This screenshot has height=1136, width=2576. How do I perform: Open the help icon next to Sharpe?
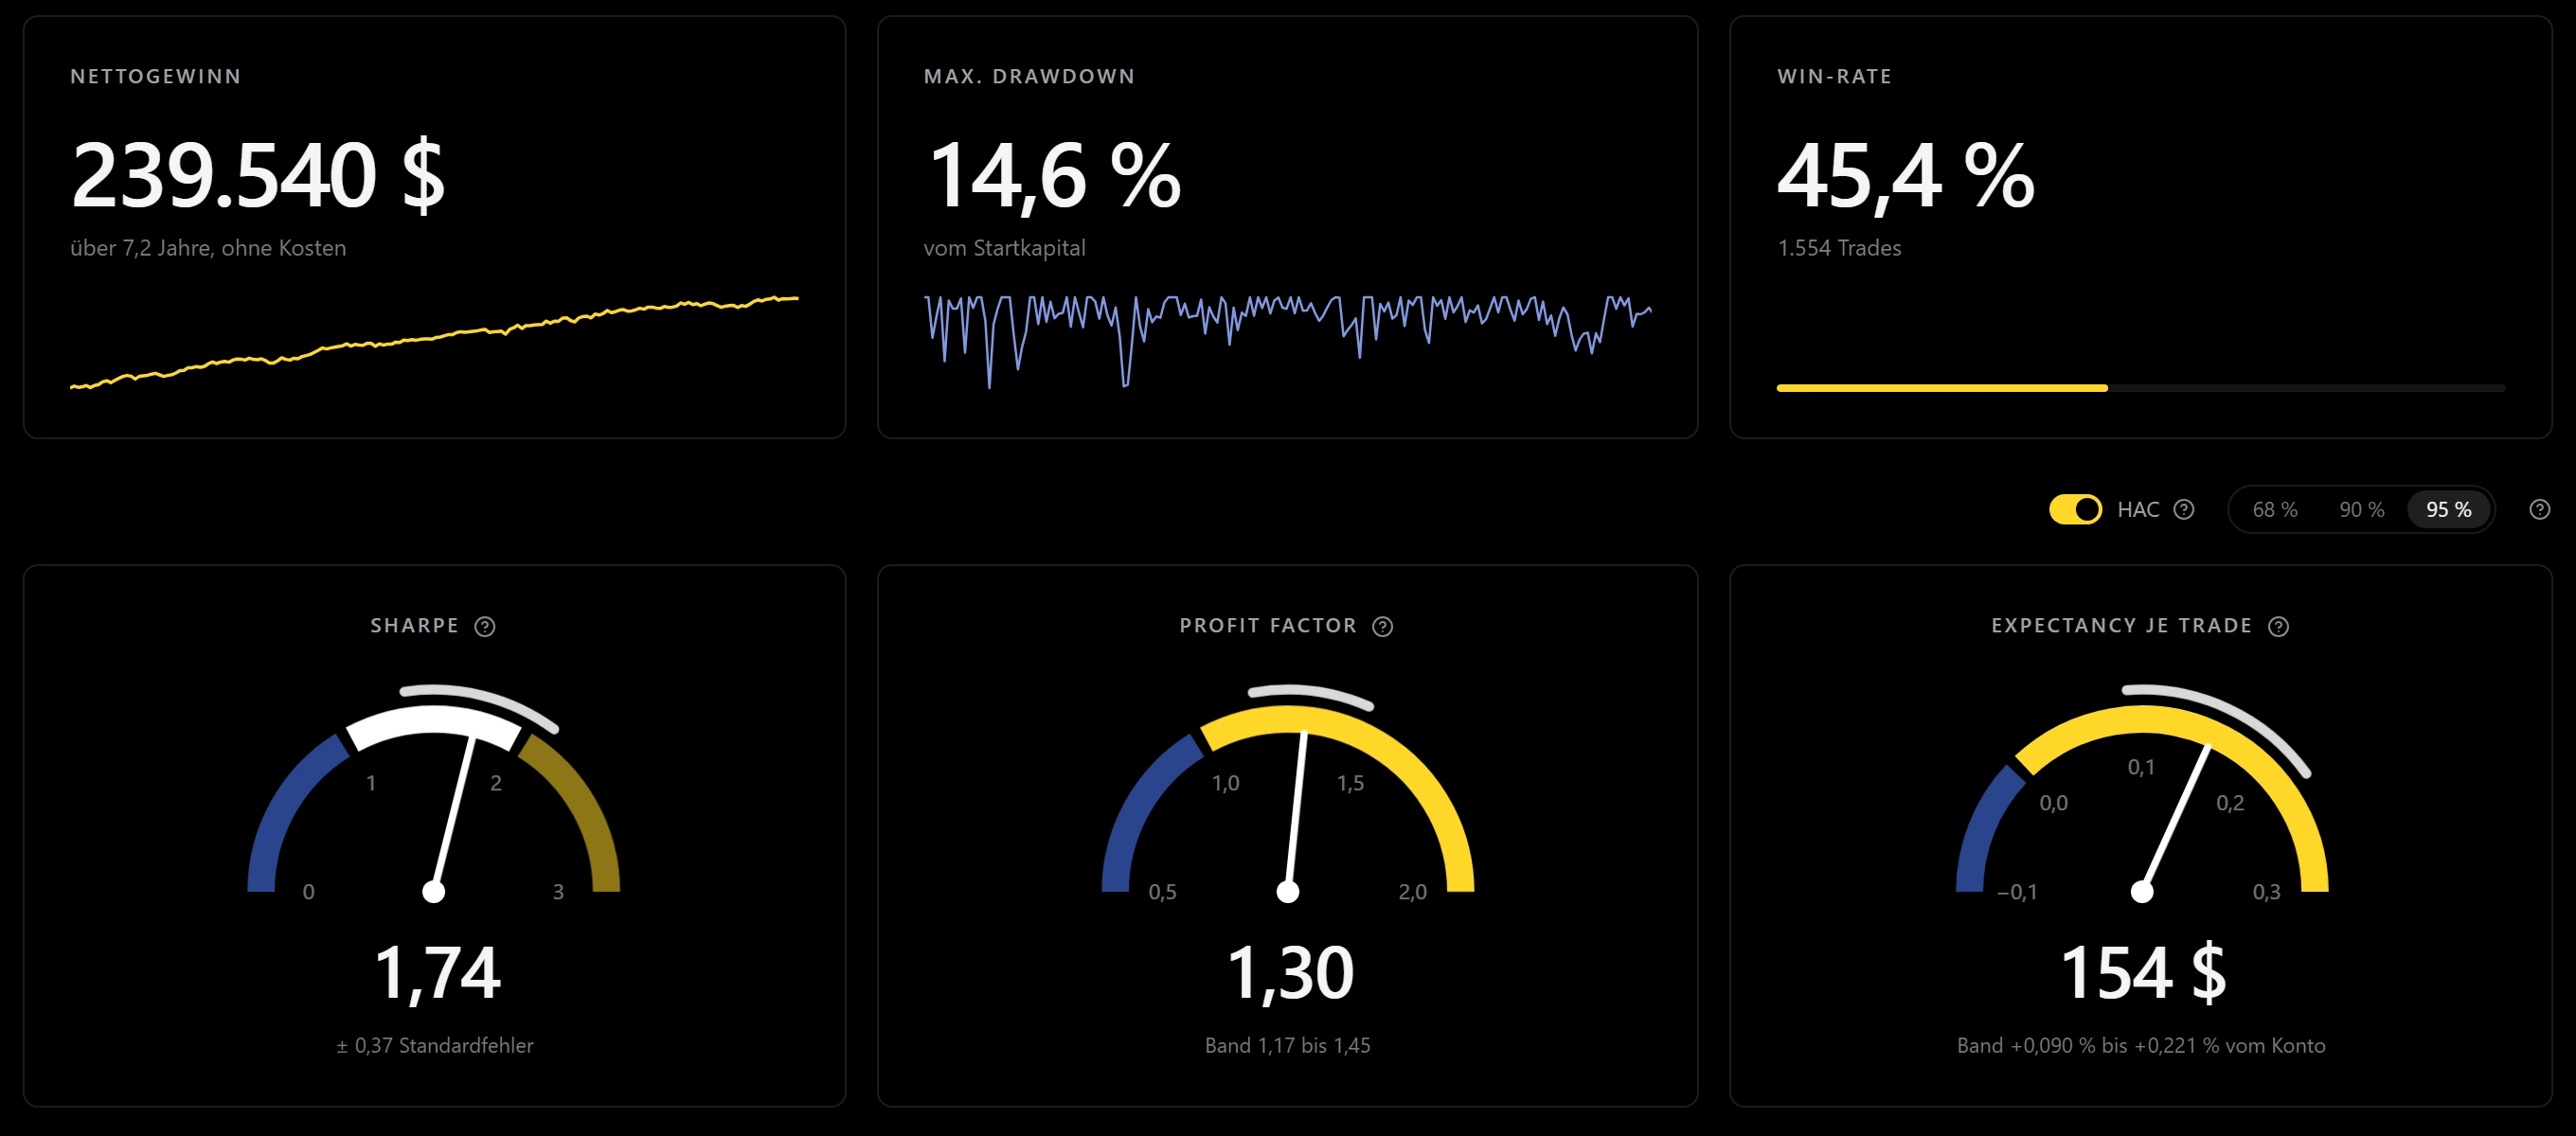(485, 626)
